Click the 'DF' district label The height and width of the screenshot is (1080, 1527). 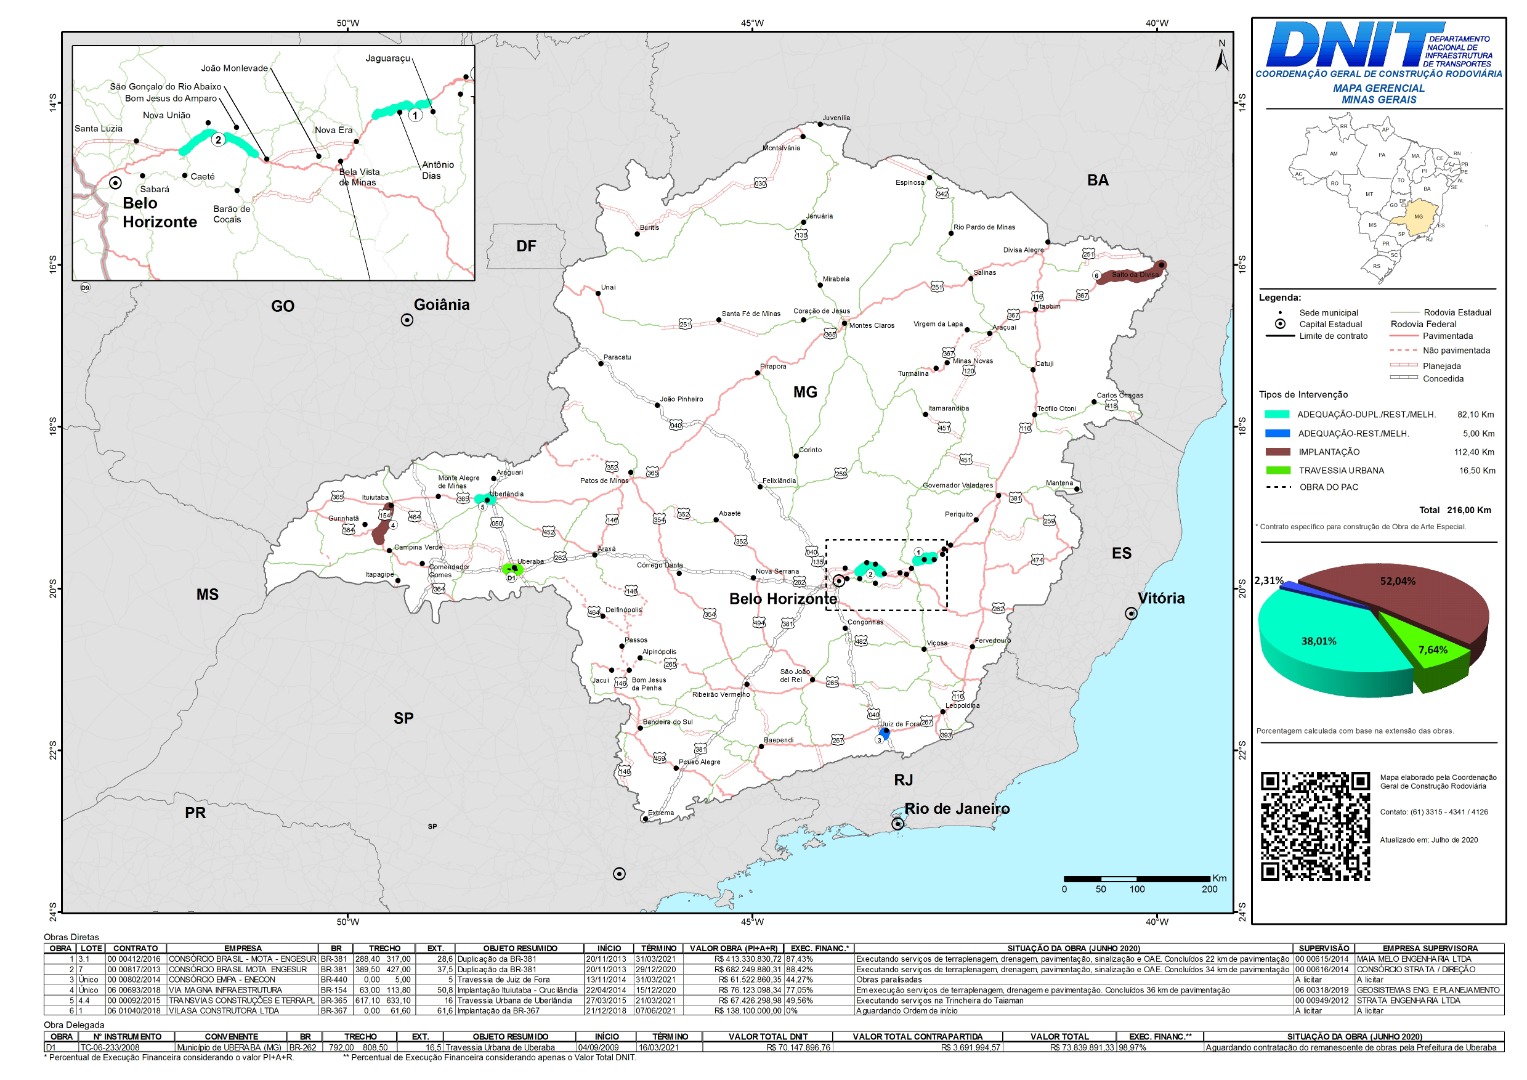(526, 246)
